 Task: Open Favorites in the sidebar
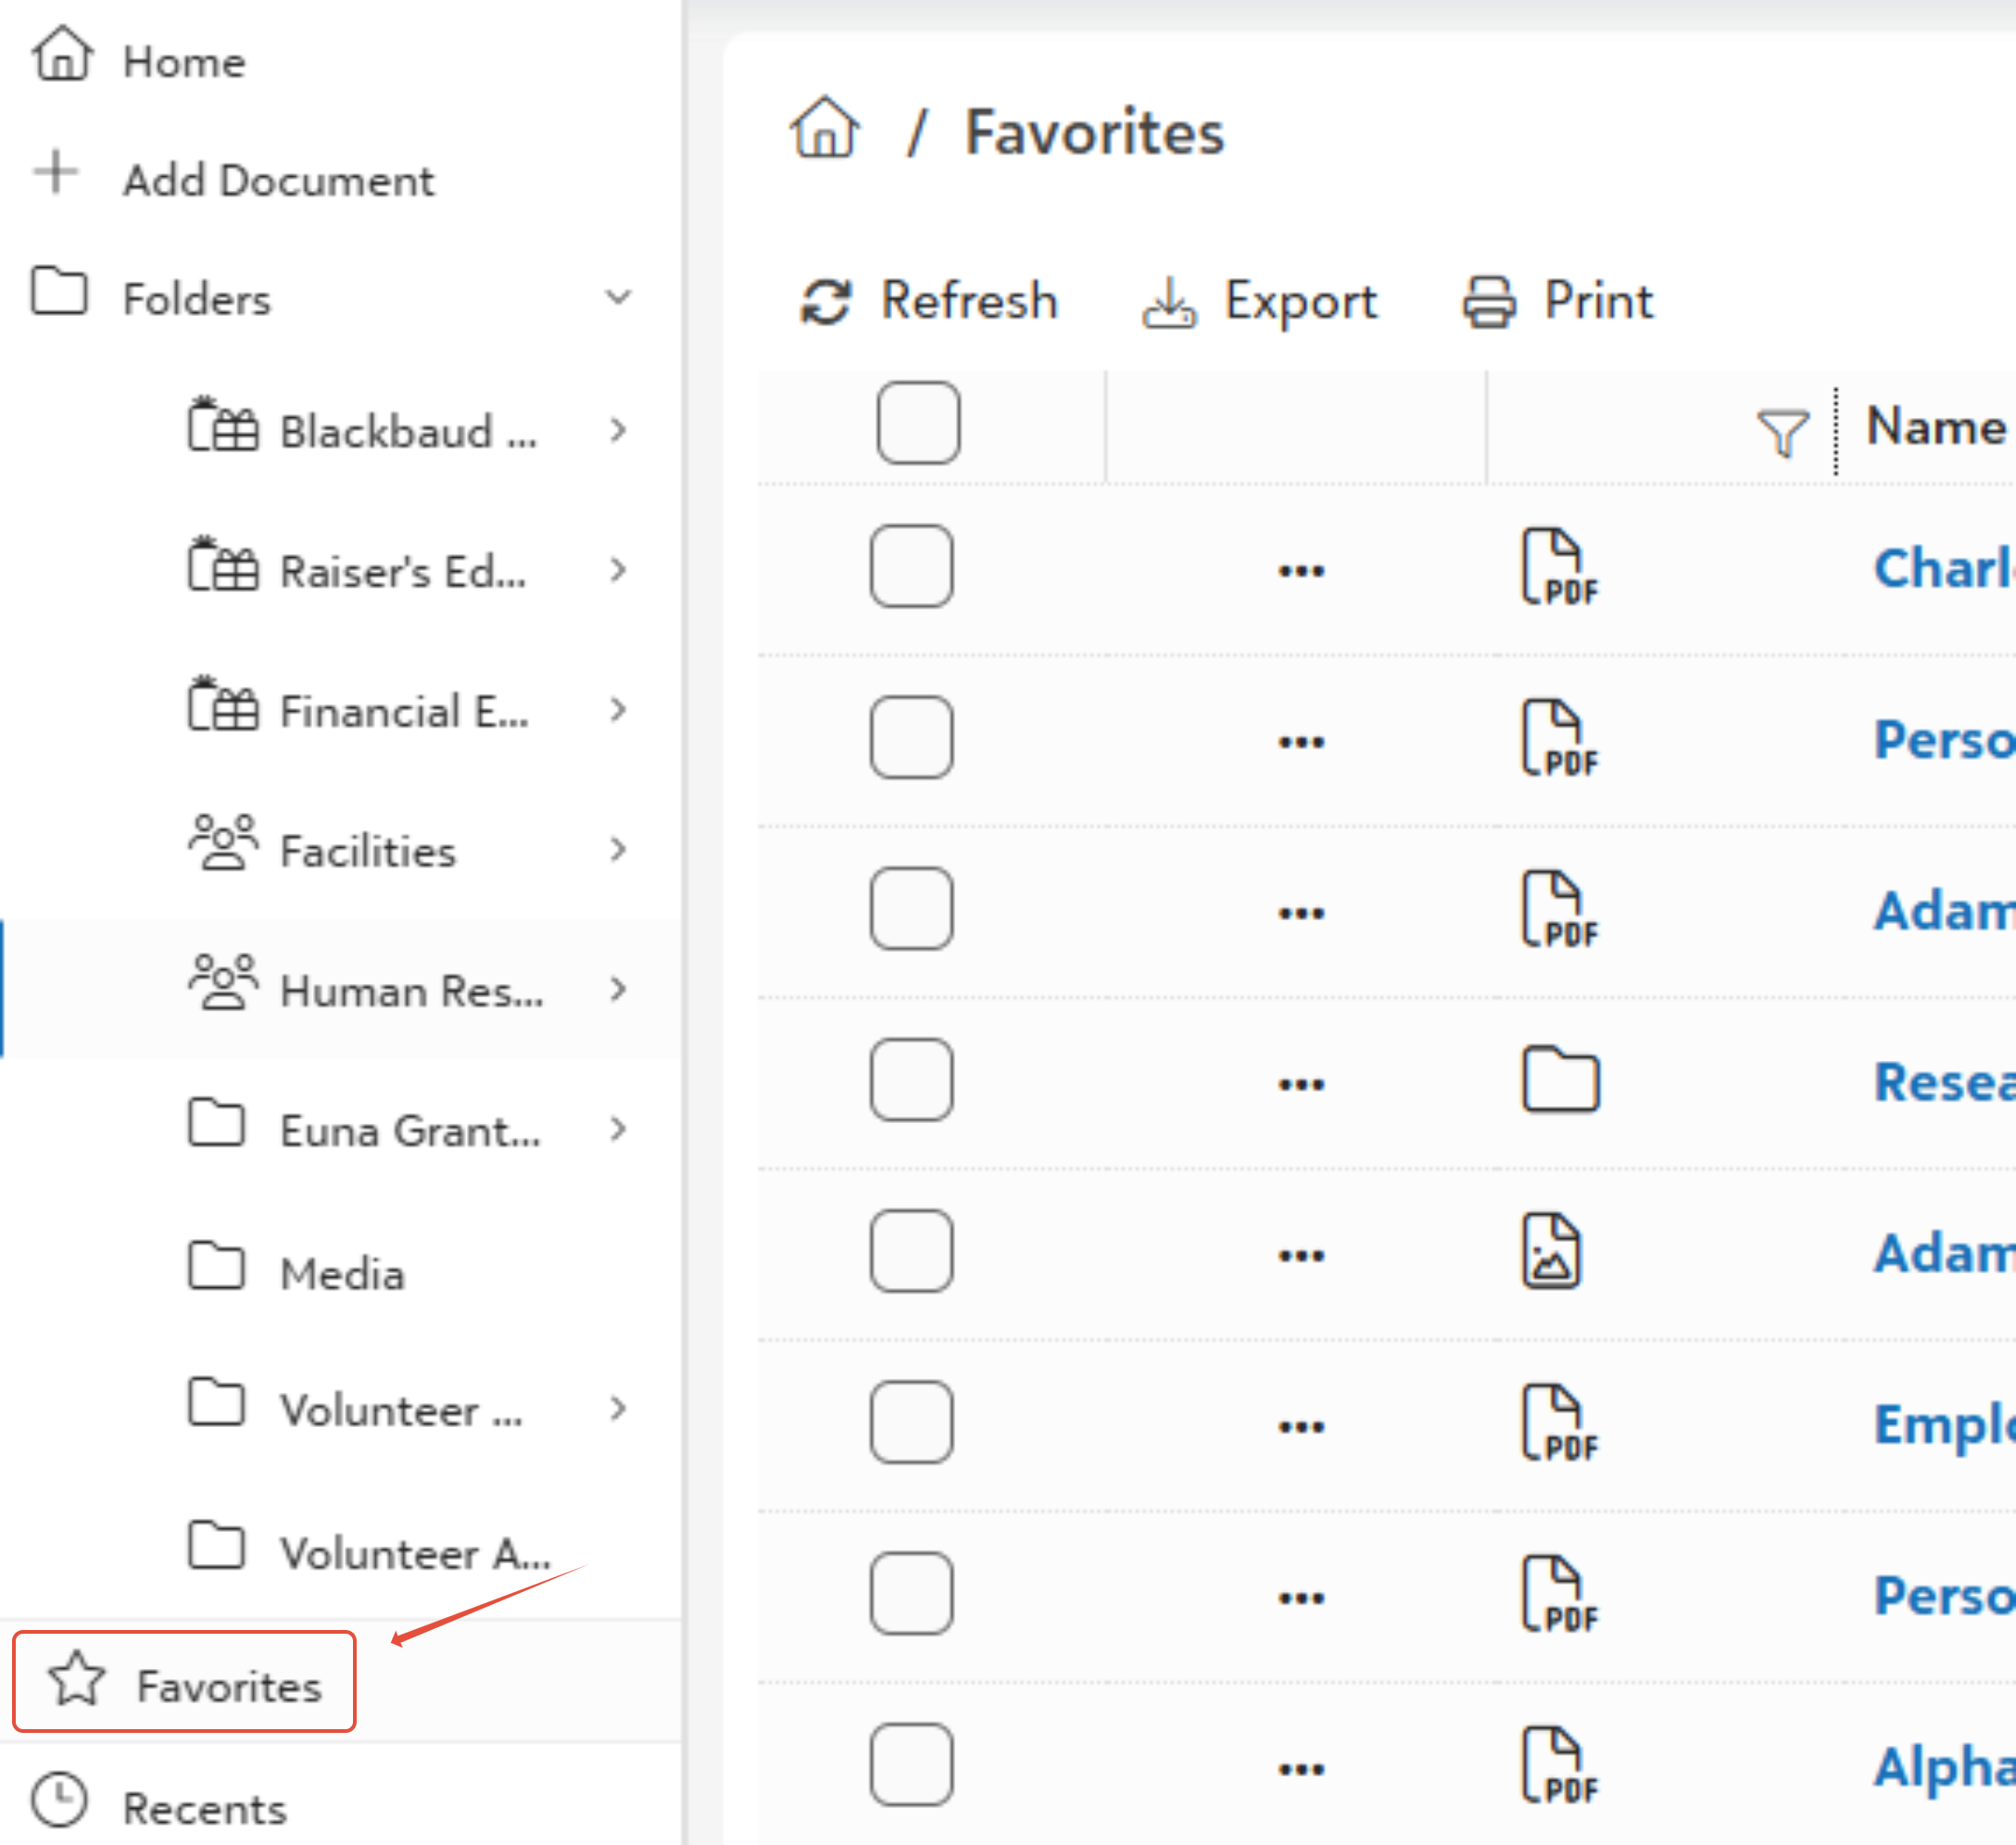[185, 1682]
